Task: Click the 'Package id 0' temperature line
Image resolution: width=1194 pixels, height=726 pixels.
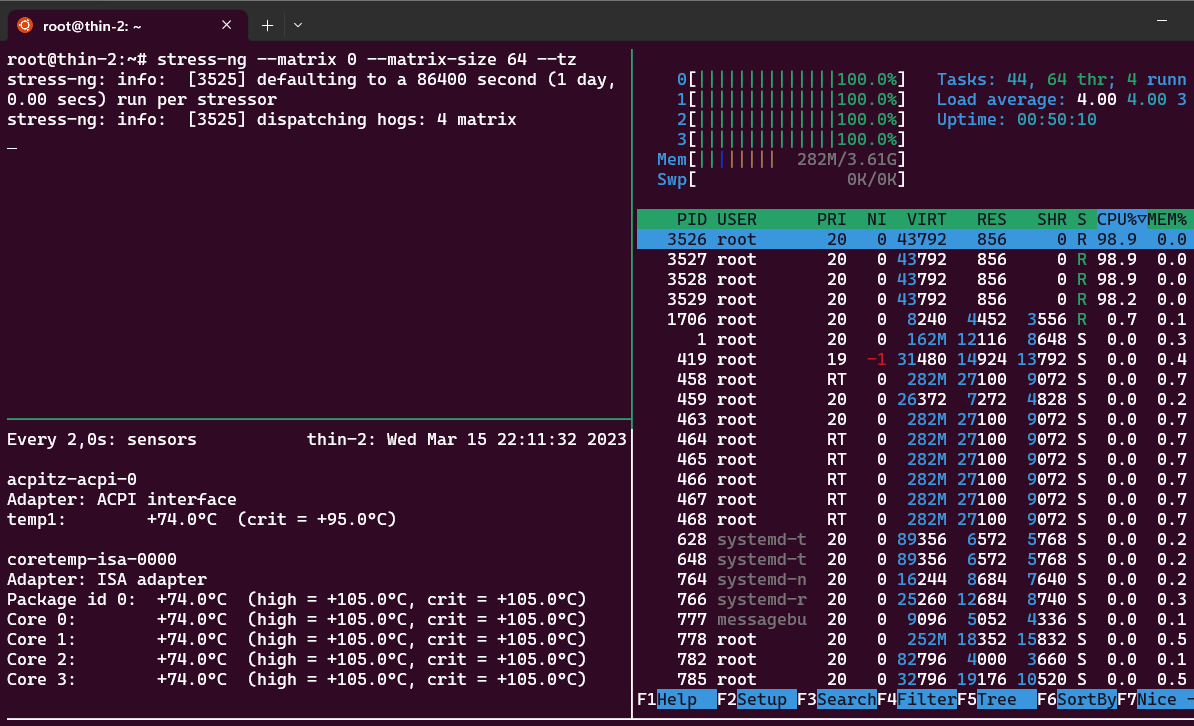Action: coord(297,599)
